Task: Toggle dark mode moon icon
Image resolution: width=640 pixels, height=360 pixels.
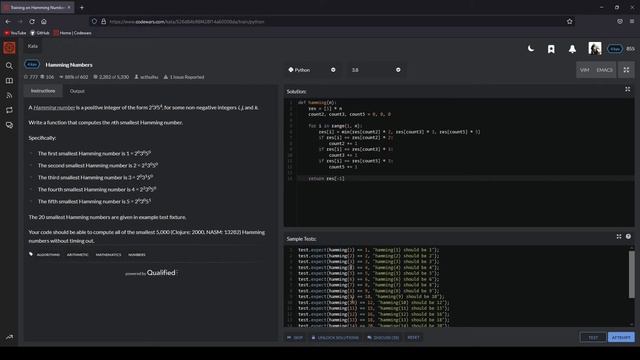Action: [x=531, y=49]
